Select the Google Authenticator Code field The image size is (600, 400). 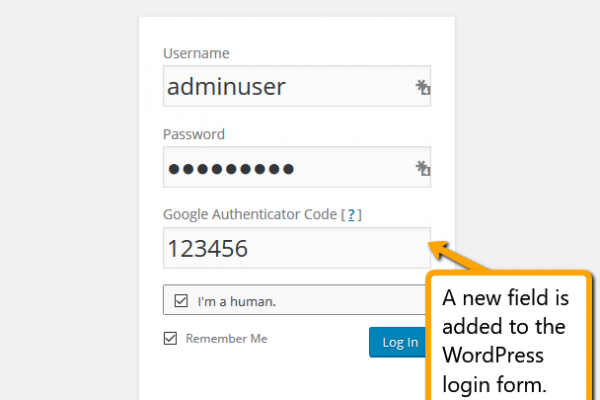click(x=295, y=248)
